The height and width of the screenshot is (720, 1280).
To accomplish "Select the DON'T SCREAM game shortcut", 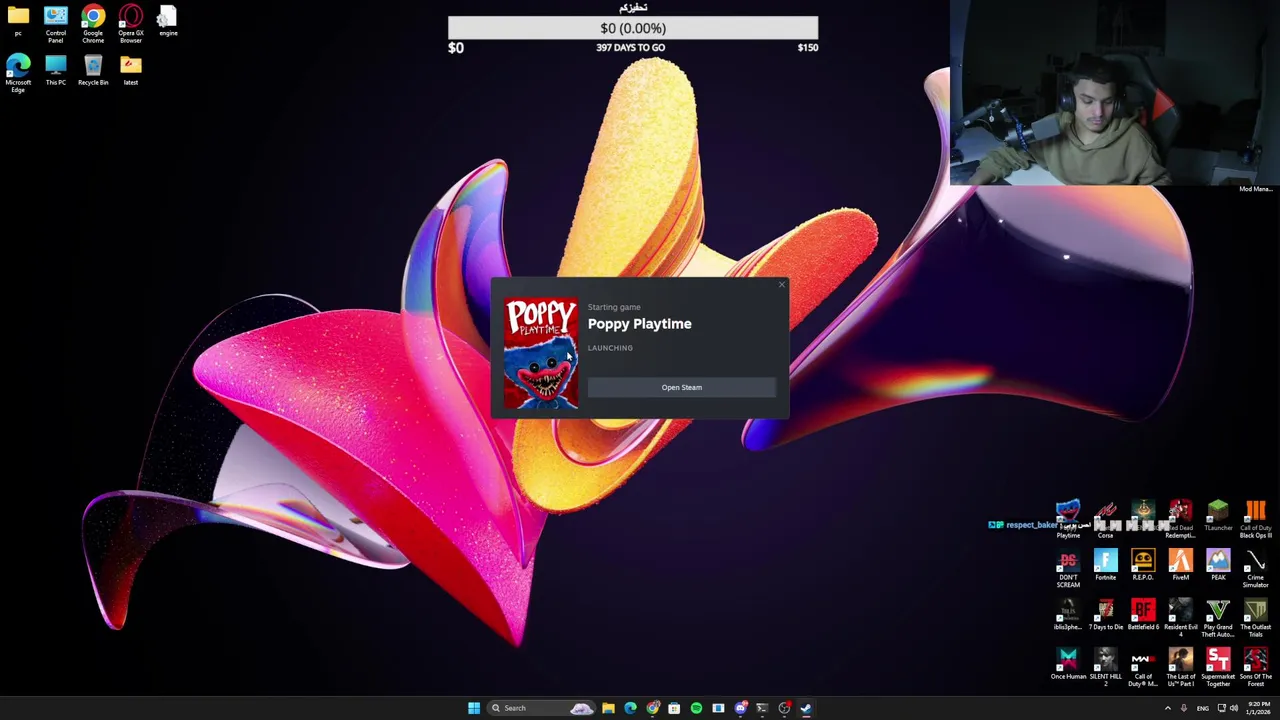I will coord(1068,569).
